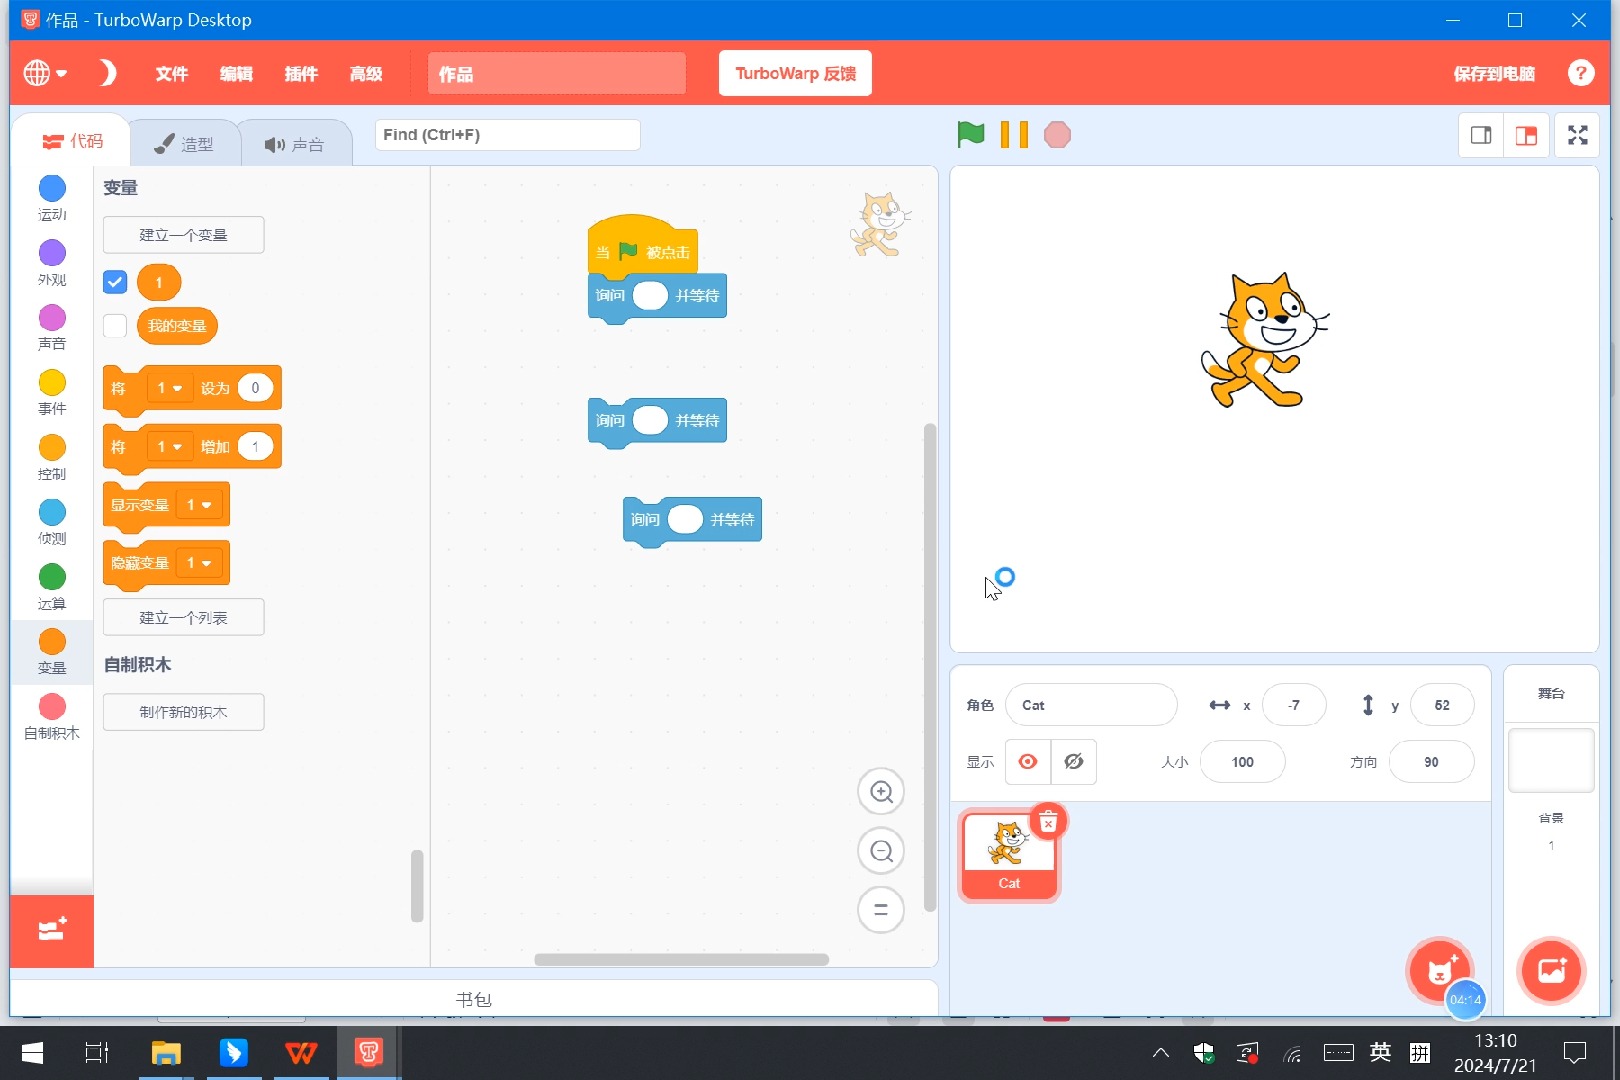Select the Cat sprite thumbnail
Viewport: 1620px width, 1080px height.
1009,856
